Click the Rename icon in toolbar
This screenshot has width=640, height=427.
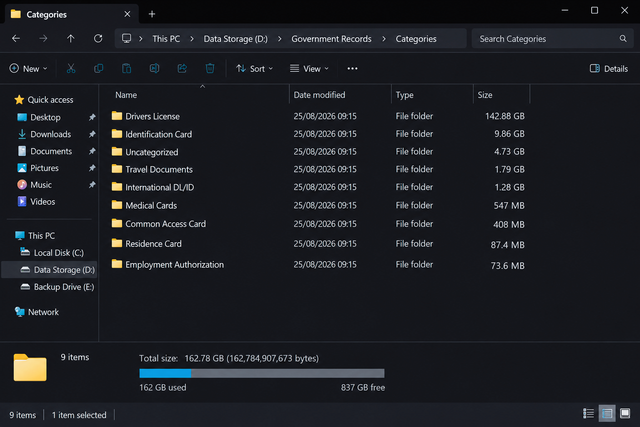[154, 69]
